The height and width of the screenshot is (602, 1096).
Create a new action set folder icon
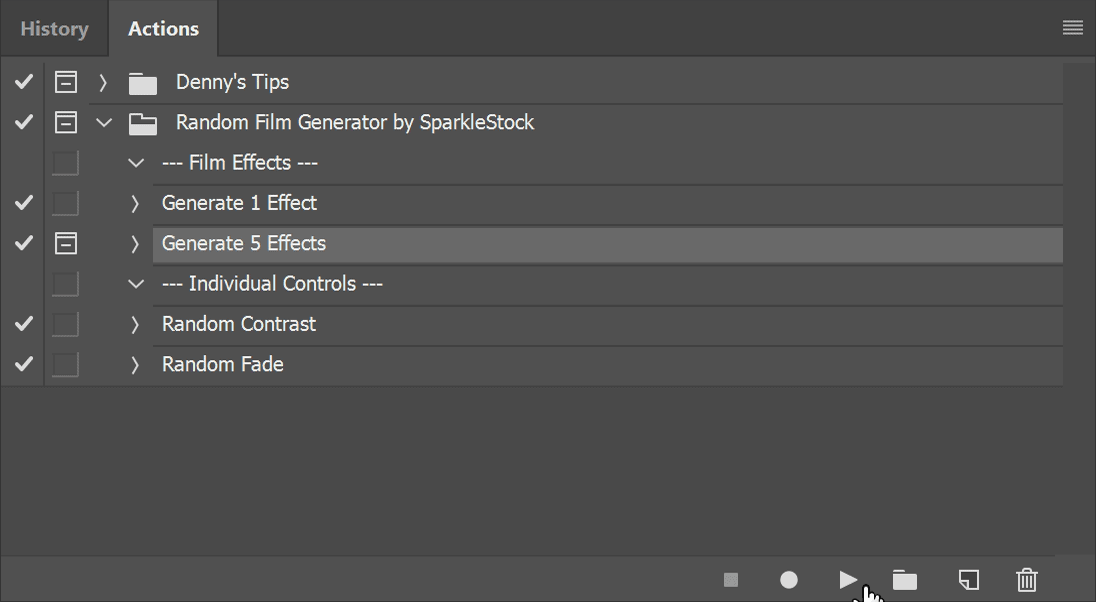(904, 580)
